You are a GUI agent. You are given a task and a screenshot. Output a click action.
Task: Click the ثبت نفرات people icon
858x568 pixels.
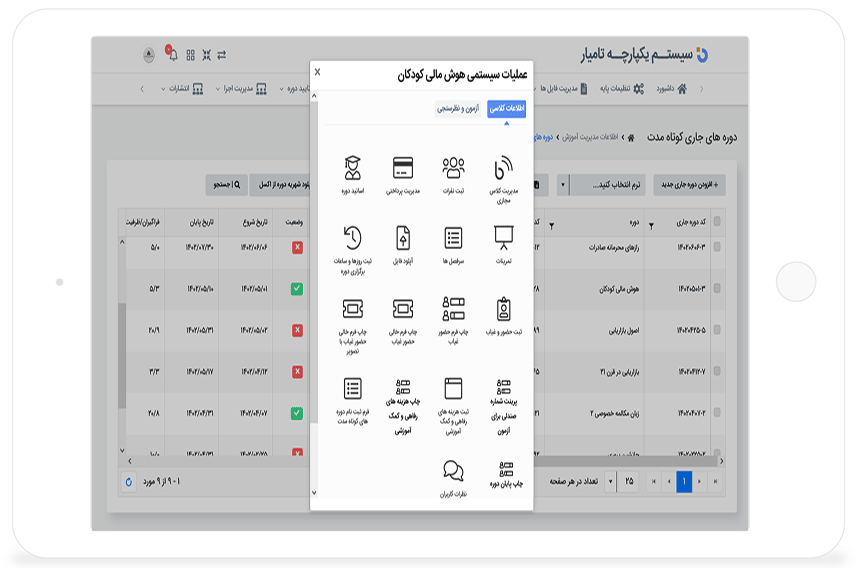coord(454,168)
